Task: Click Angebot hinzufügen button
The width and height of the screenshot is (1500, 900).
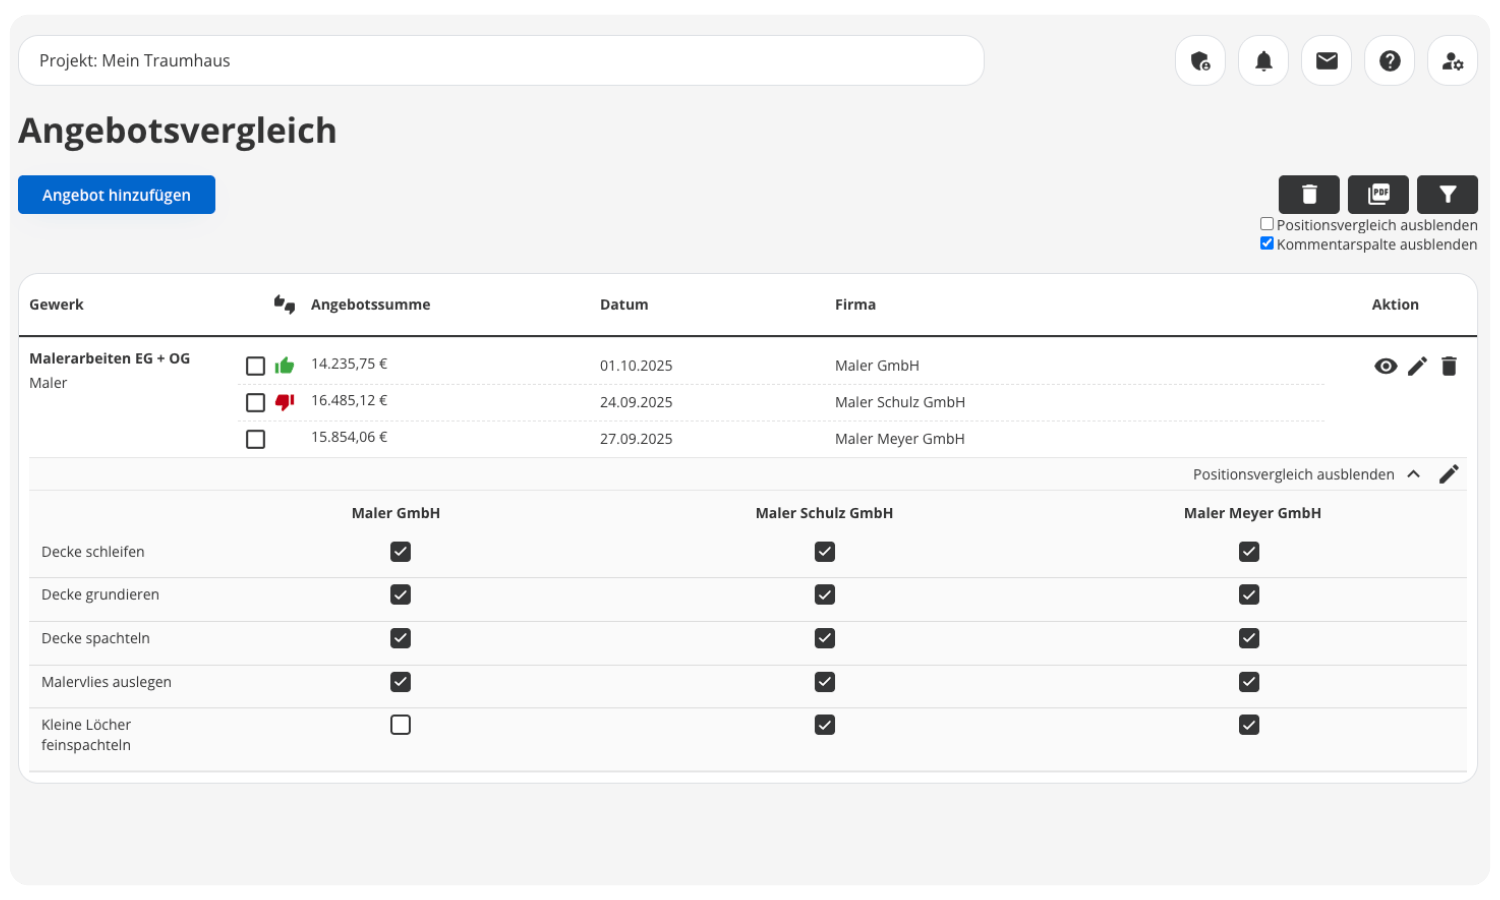Action: (116, 195)
